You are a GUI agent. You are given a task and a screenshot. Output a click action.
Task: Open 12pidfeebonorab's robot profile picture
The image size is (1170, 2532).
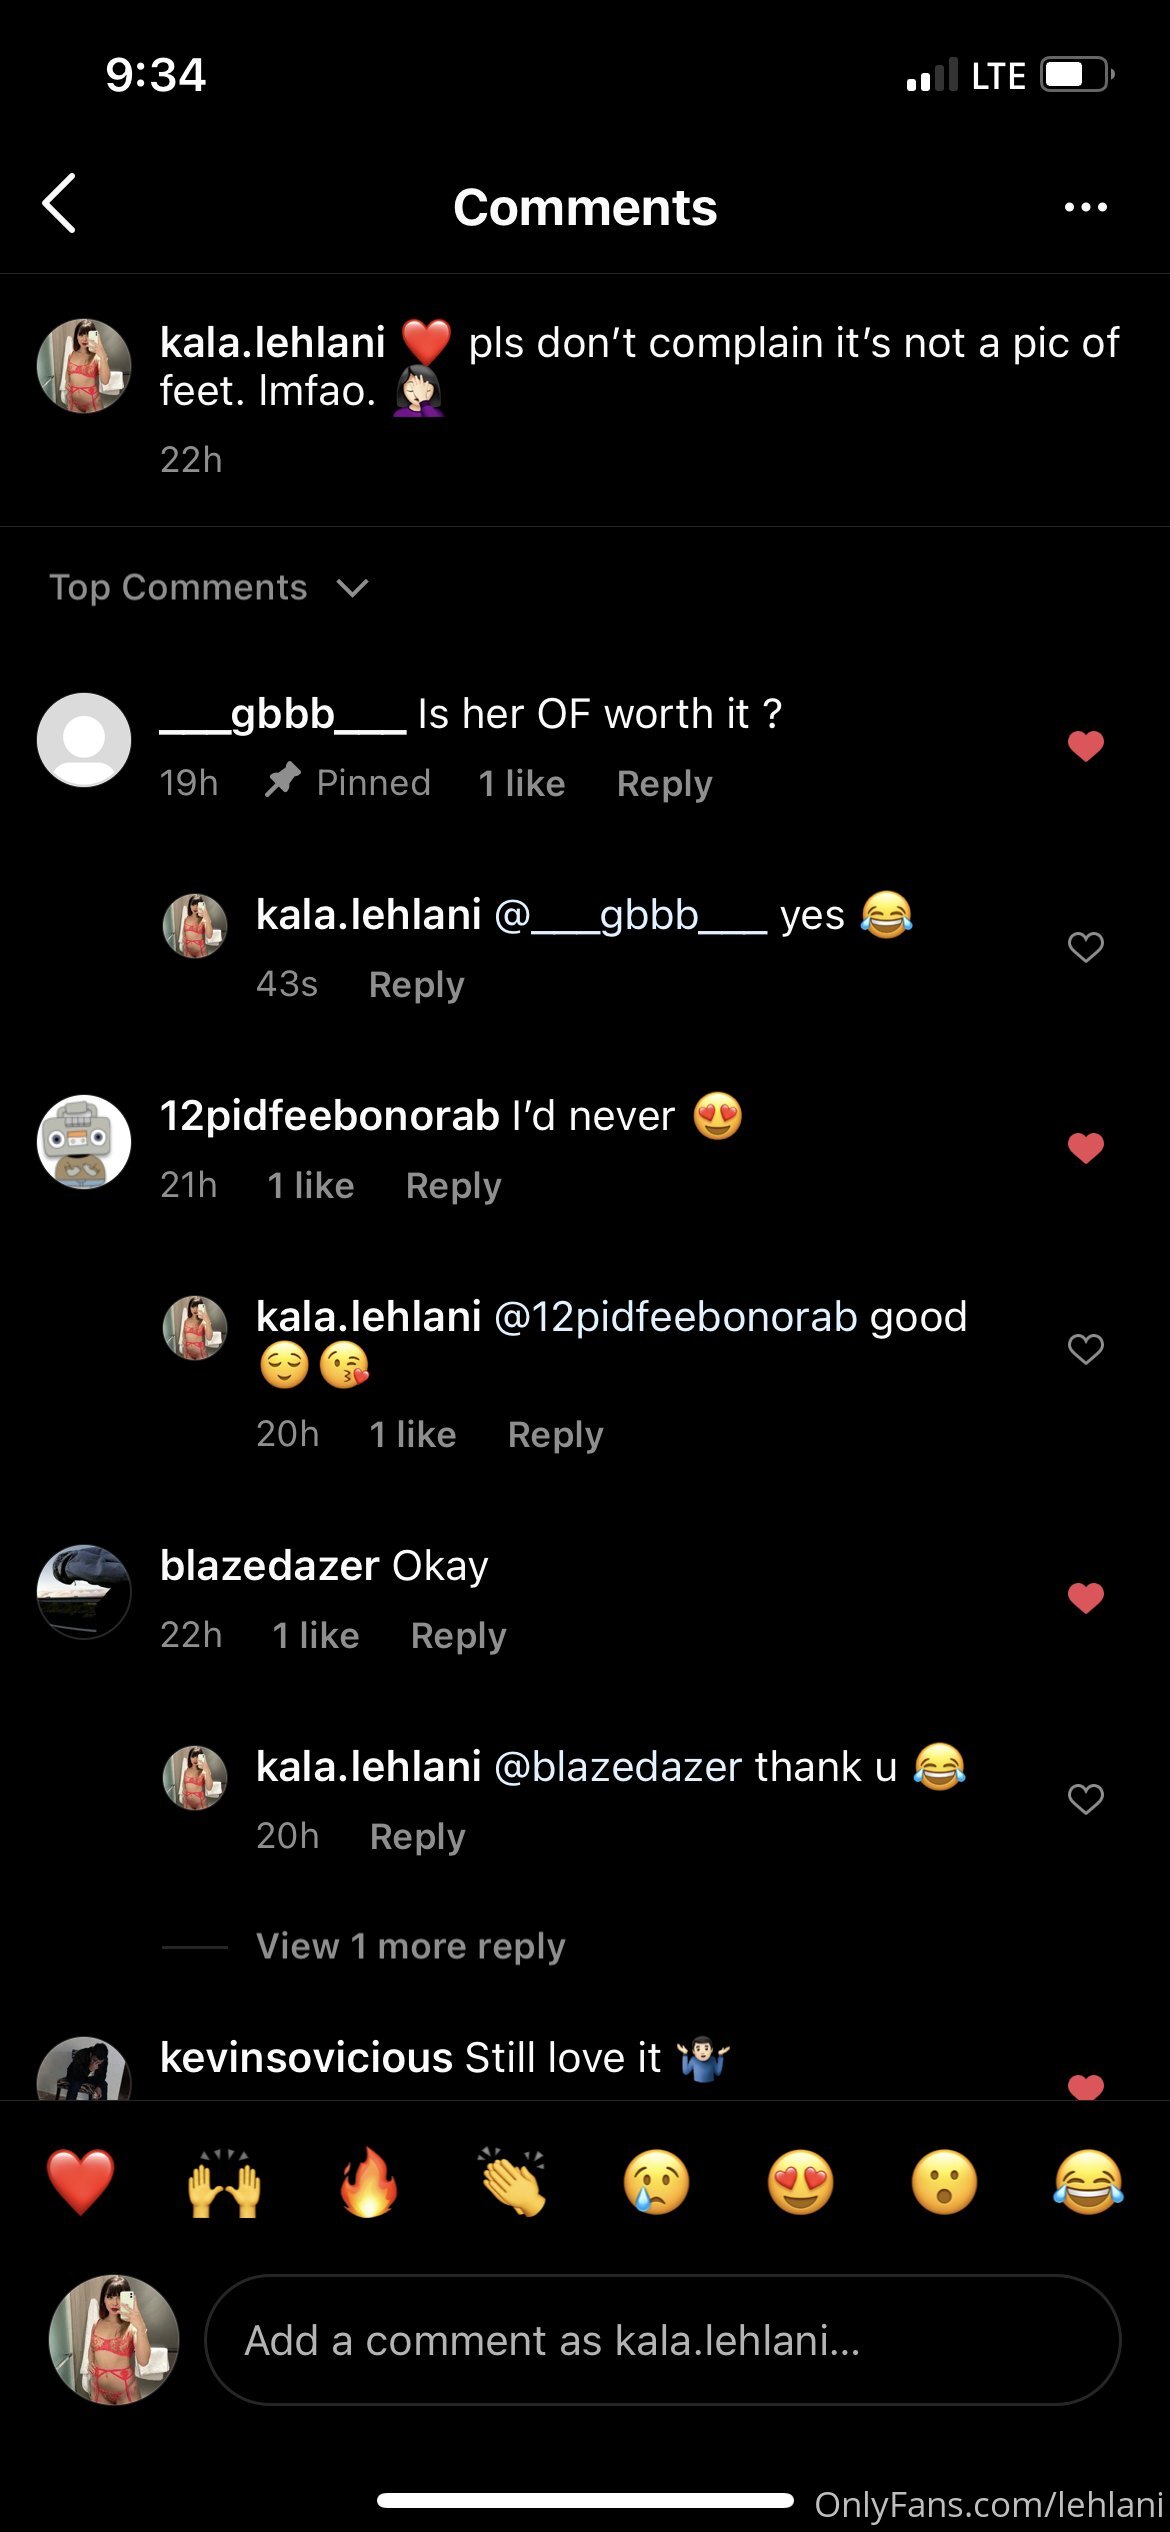[x=84, y=1142]
